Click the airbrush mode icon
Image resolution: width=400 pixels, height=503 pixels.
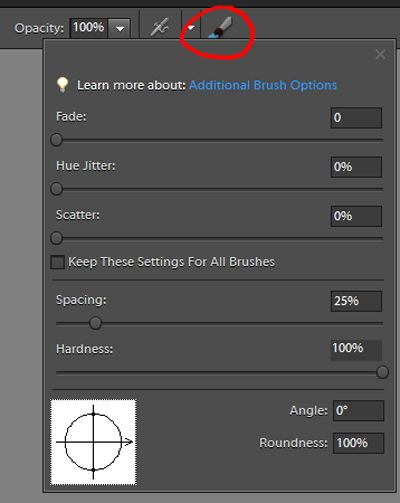(160, 27)
